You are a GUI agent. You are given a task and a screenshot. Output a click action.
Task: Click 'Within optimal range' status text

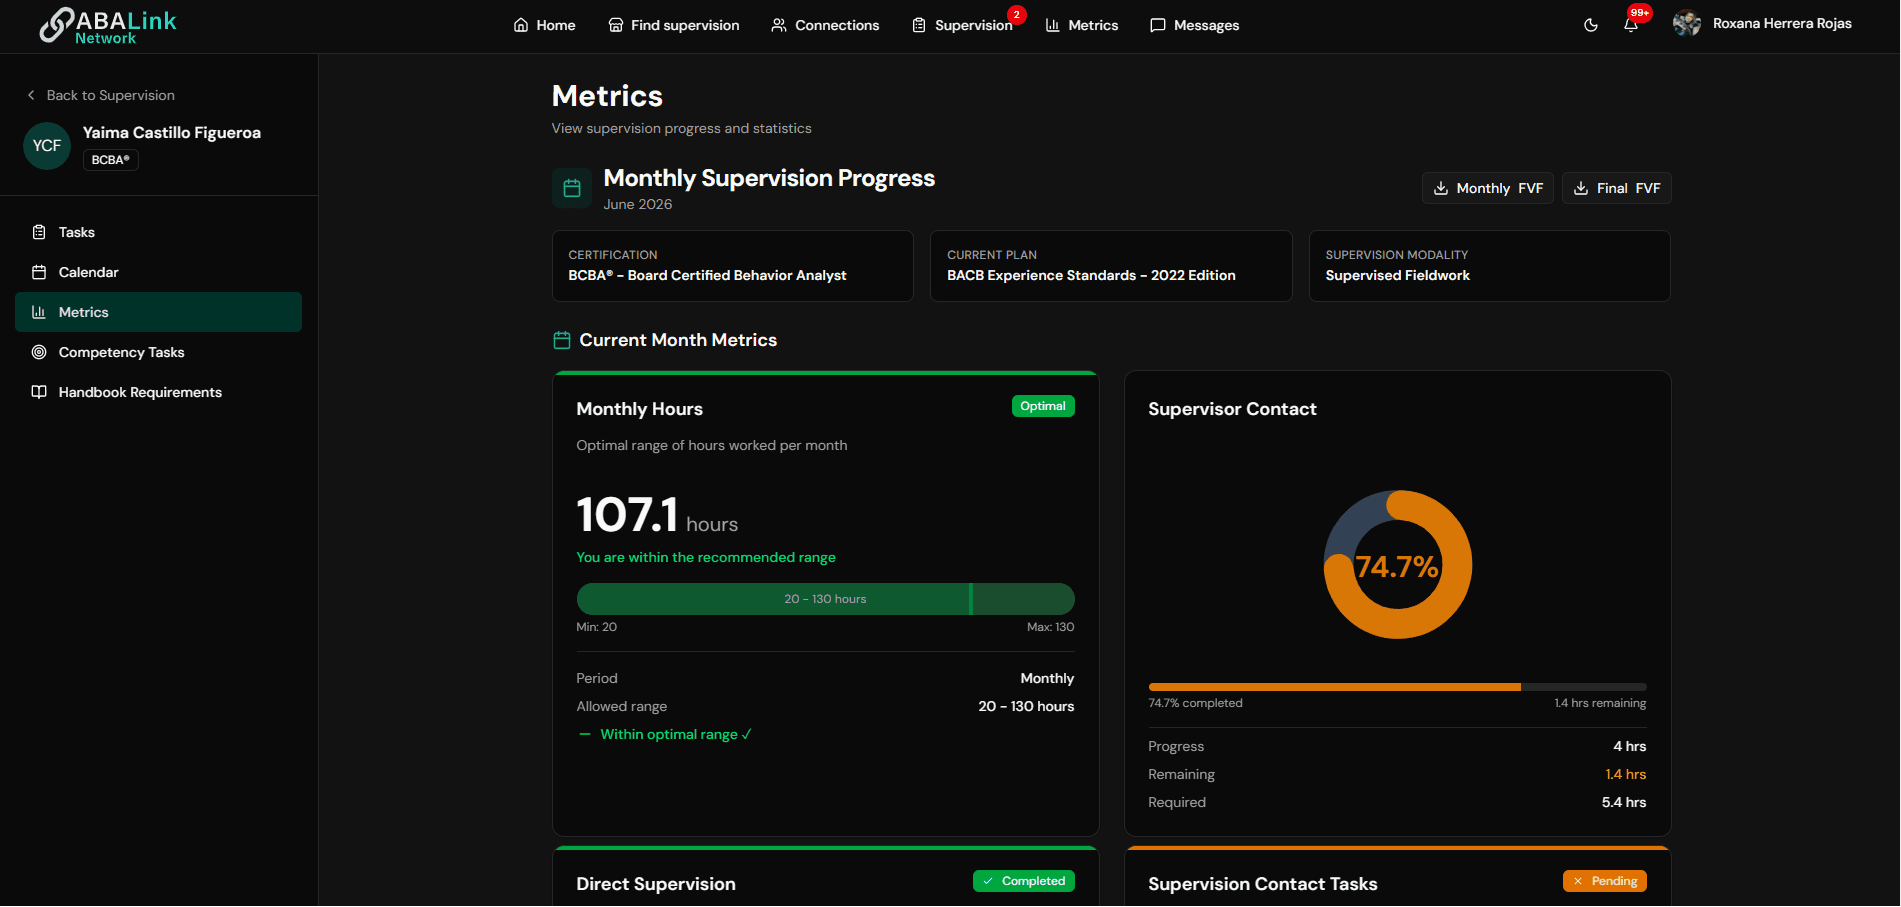click(676, 735)
